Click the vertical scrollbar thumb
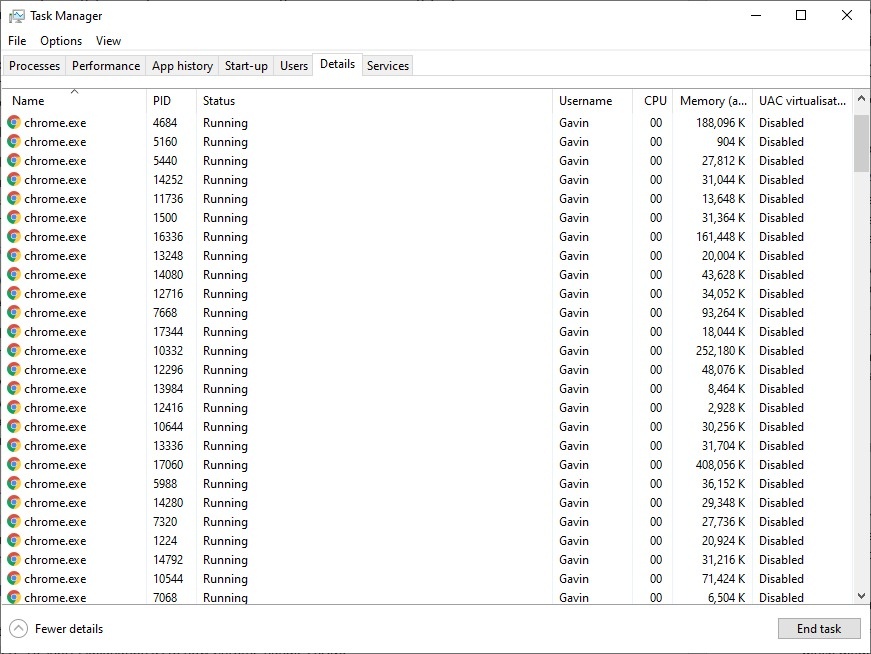 [862, 143]
